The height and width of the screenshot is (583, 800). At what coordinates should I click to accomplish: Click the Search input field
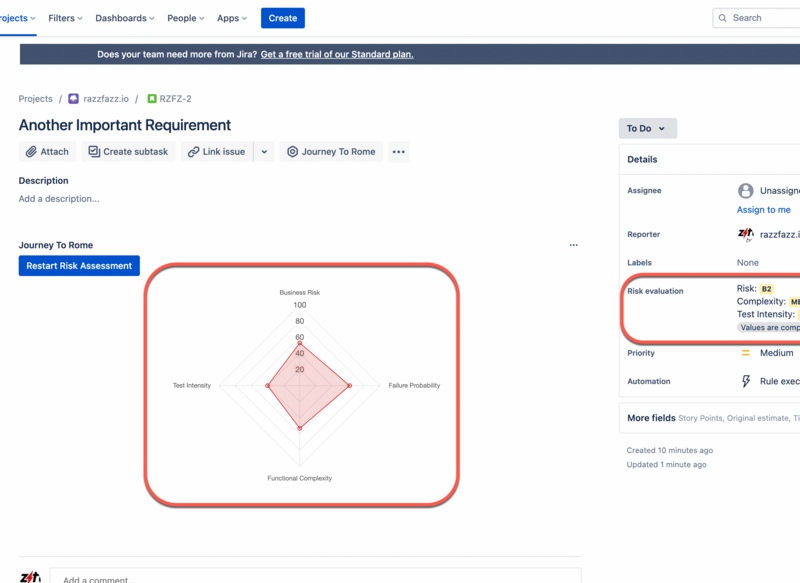(x=760, y=18)
